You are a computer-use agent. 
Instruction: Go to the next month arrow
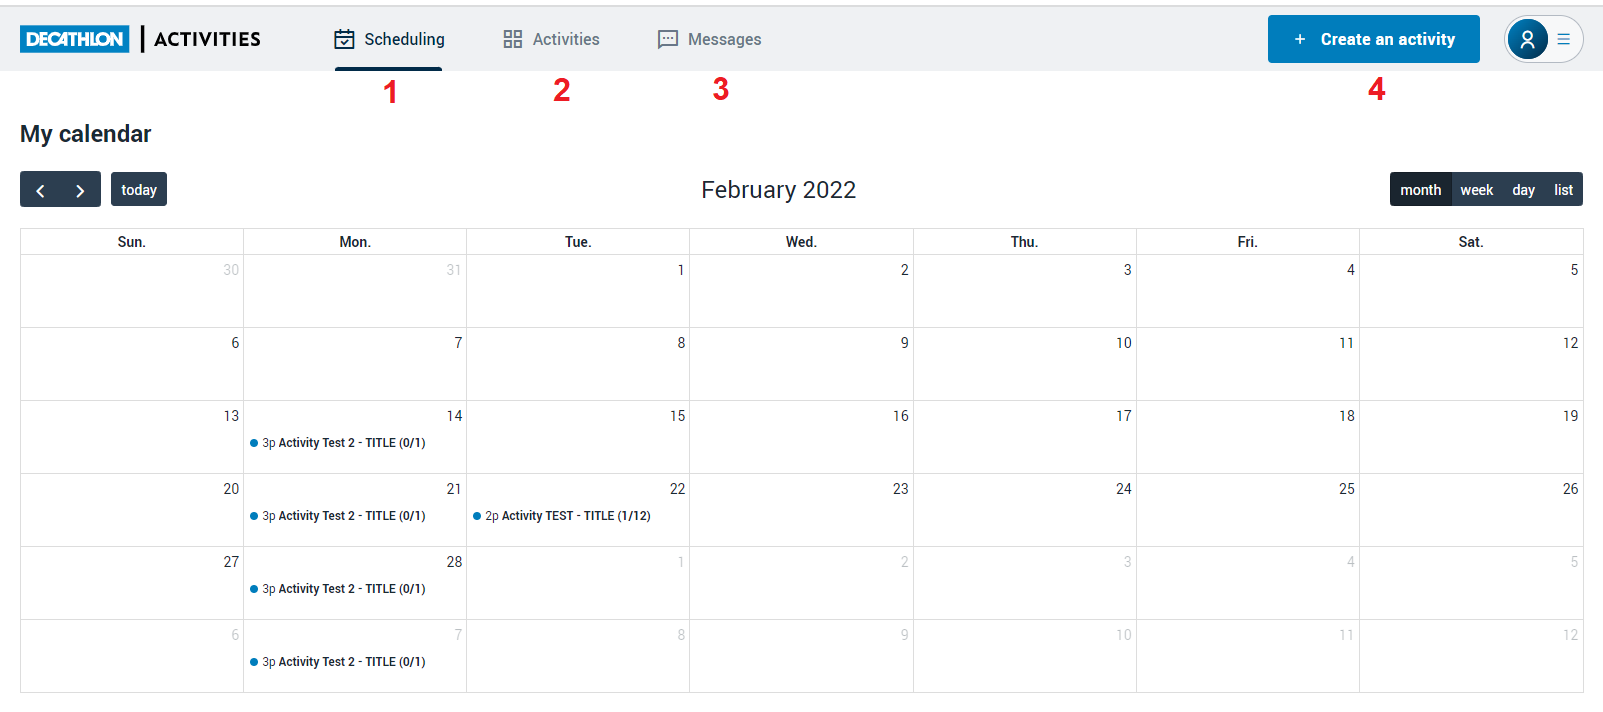(x=80, y=190)
